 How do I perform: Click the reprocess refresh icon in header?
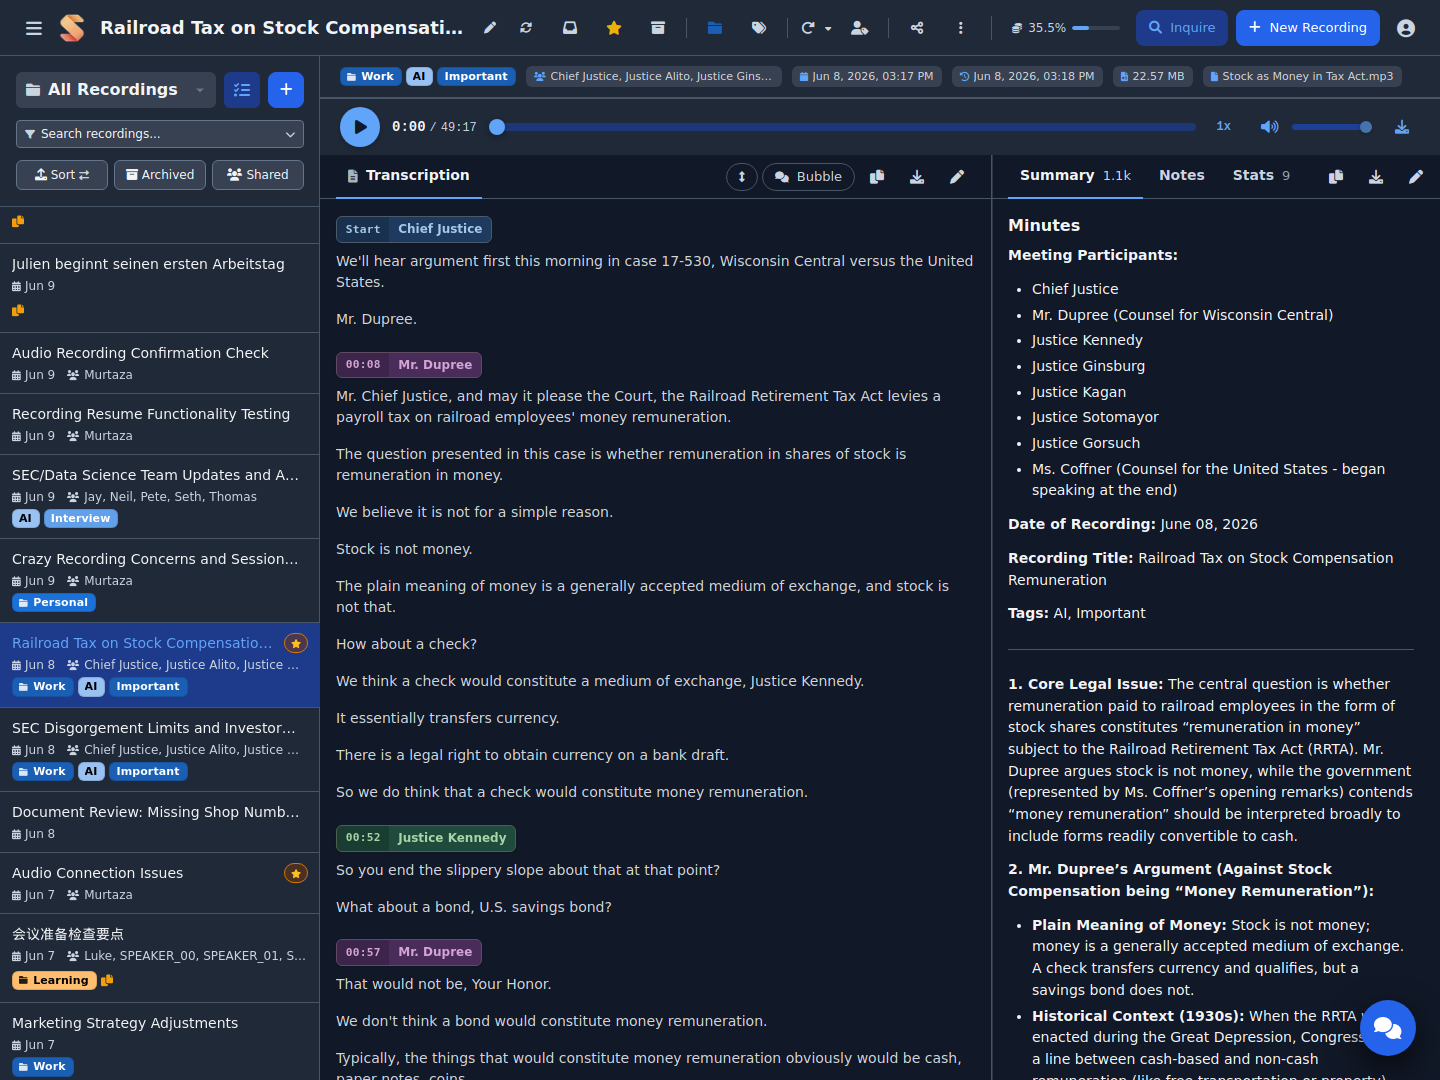pyautogui.click(x=526, y=28)
